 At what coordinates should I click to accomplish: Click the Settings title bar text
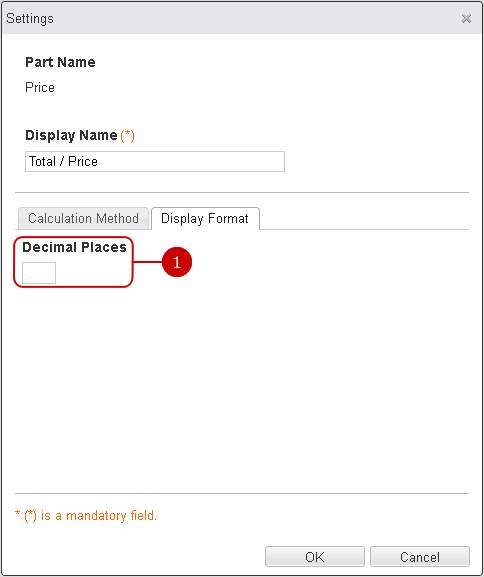[30, 18]
